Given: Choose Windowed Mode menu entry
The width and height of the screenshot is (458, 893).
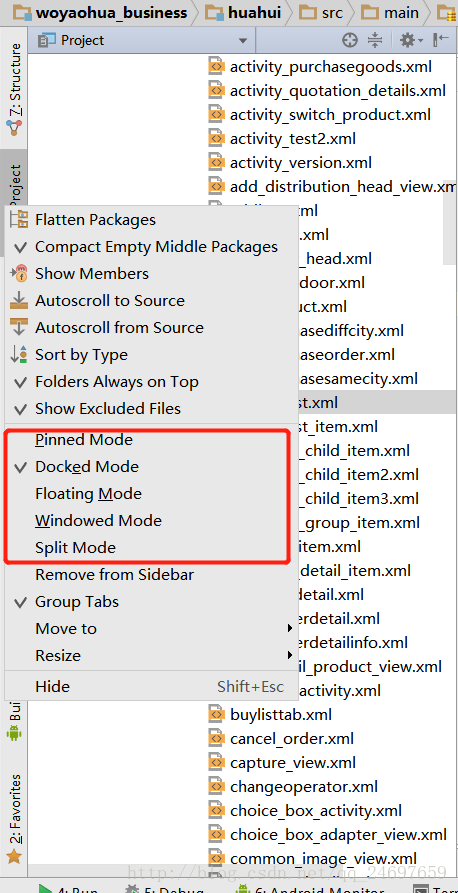Looking at the screenshot, I should click(x=98, y=521).
